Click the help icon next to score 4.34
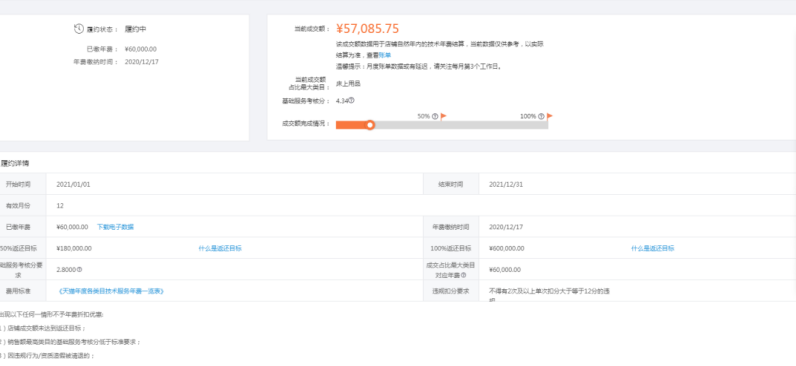Image resolution: width=796 pixels, height=366 pixels. (x=351, y=101)
